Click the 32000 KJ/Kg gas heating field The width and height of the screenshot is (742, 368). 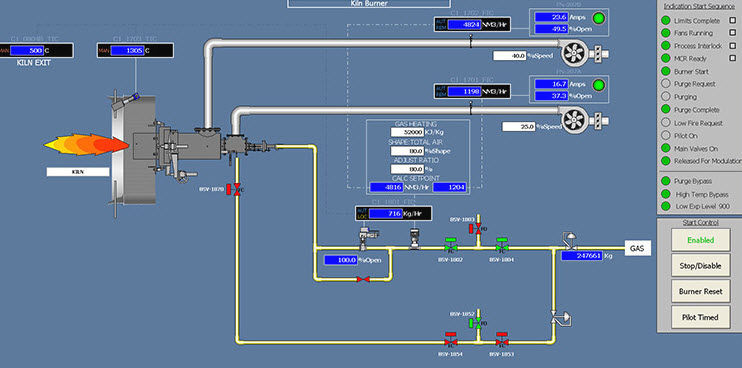(407, 132)
